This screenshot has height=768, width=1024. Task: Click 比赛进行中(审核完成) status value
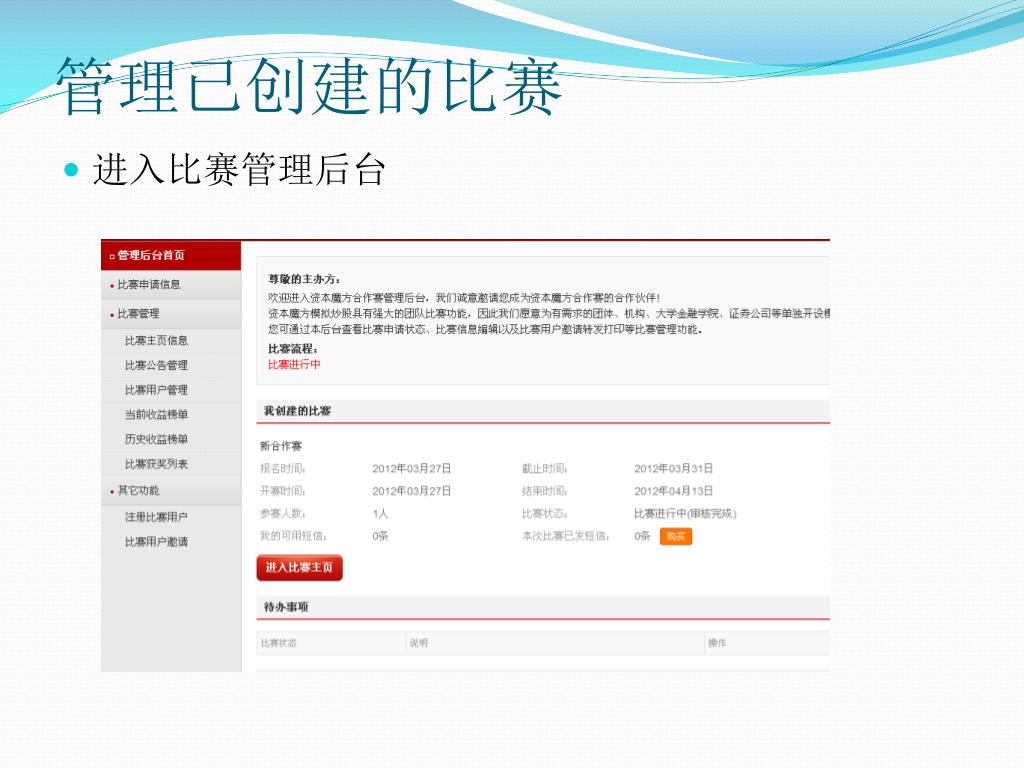click(x=685, y=514)
